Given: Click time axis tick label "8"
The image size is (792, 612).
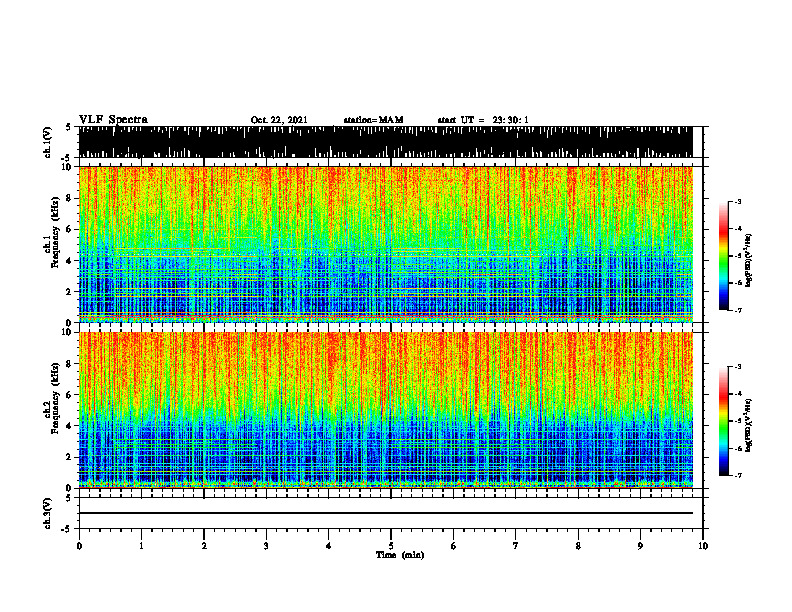Looking at the screenshot, I should point(578,546).
